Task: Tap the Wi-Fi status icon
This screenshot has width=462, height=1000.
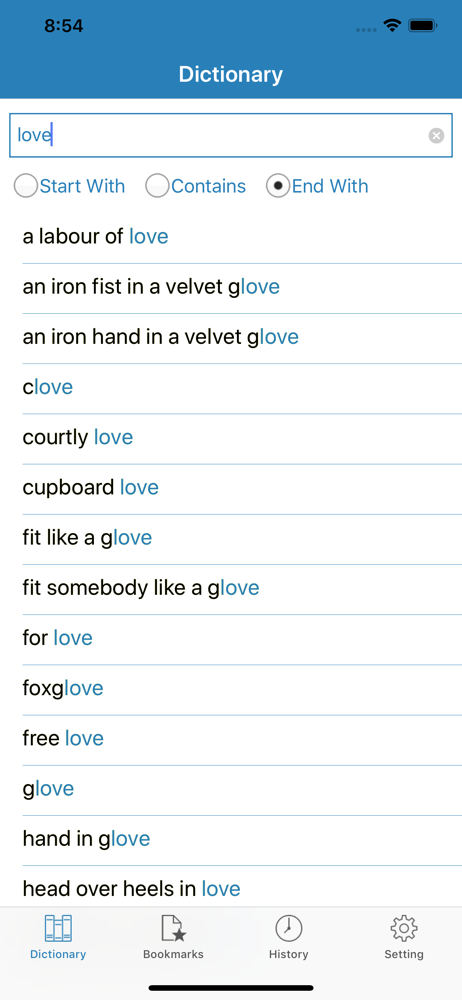Action: coord(392,26)
